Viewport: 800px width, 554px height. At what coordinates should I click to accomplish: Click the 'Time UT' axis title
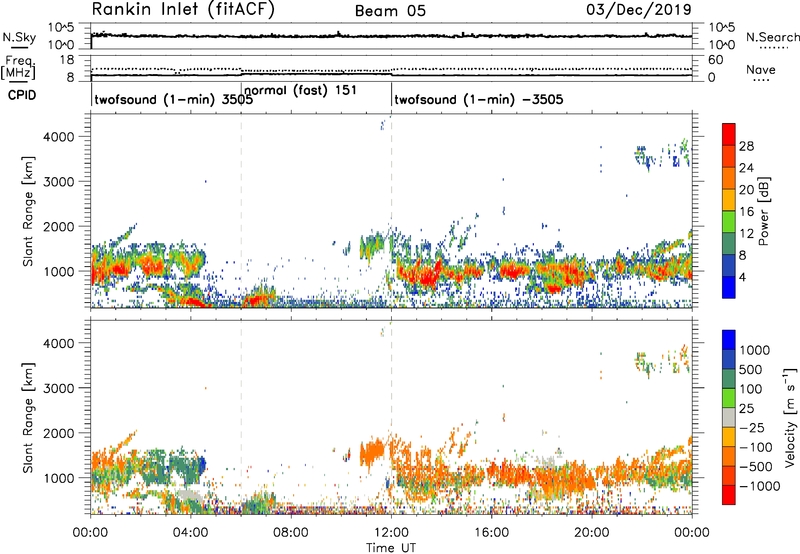[x=391, y=547]
